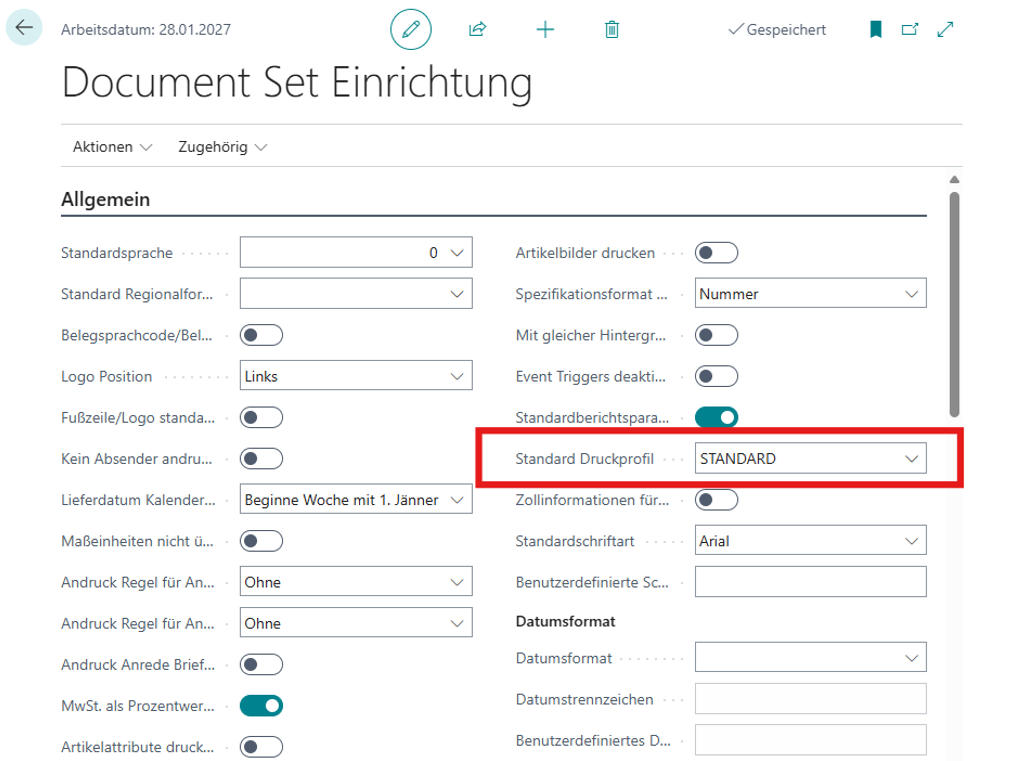
Task: Click the pencil edit icon
Action: point(410,30)
